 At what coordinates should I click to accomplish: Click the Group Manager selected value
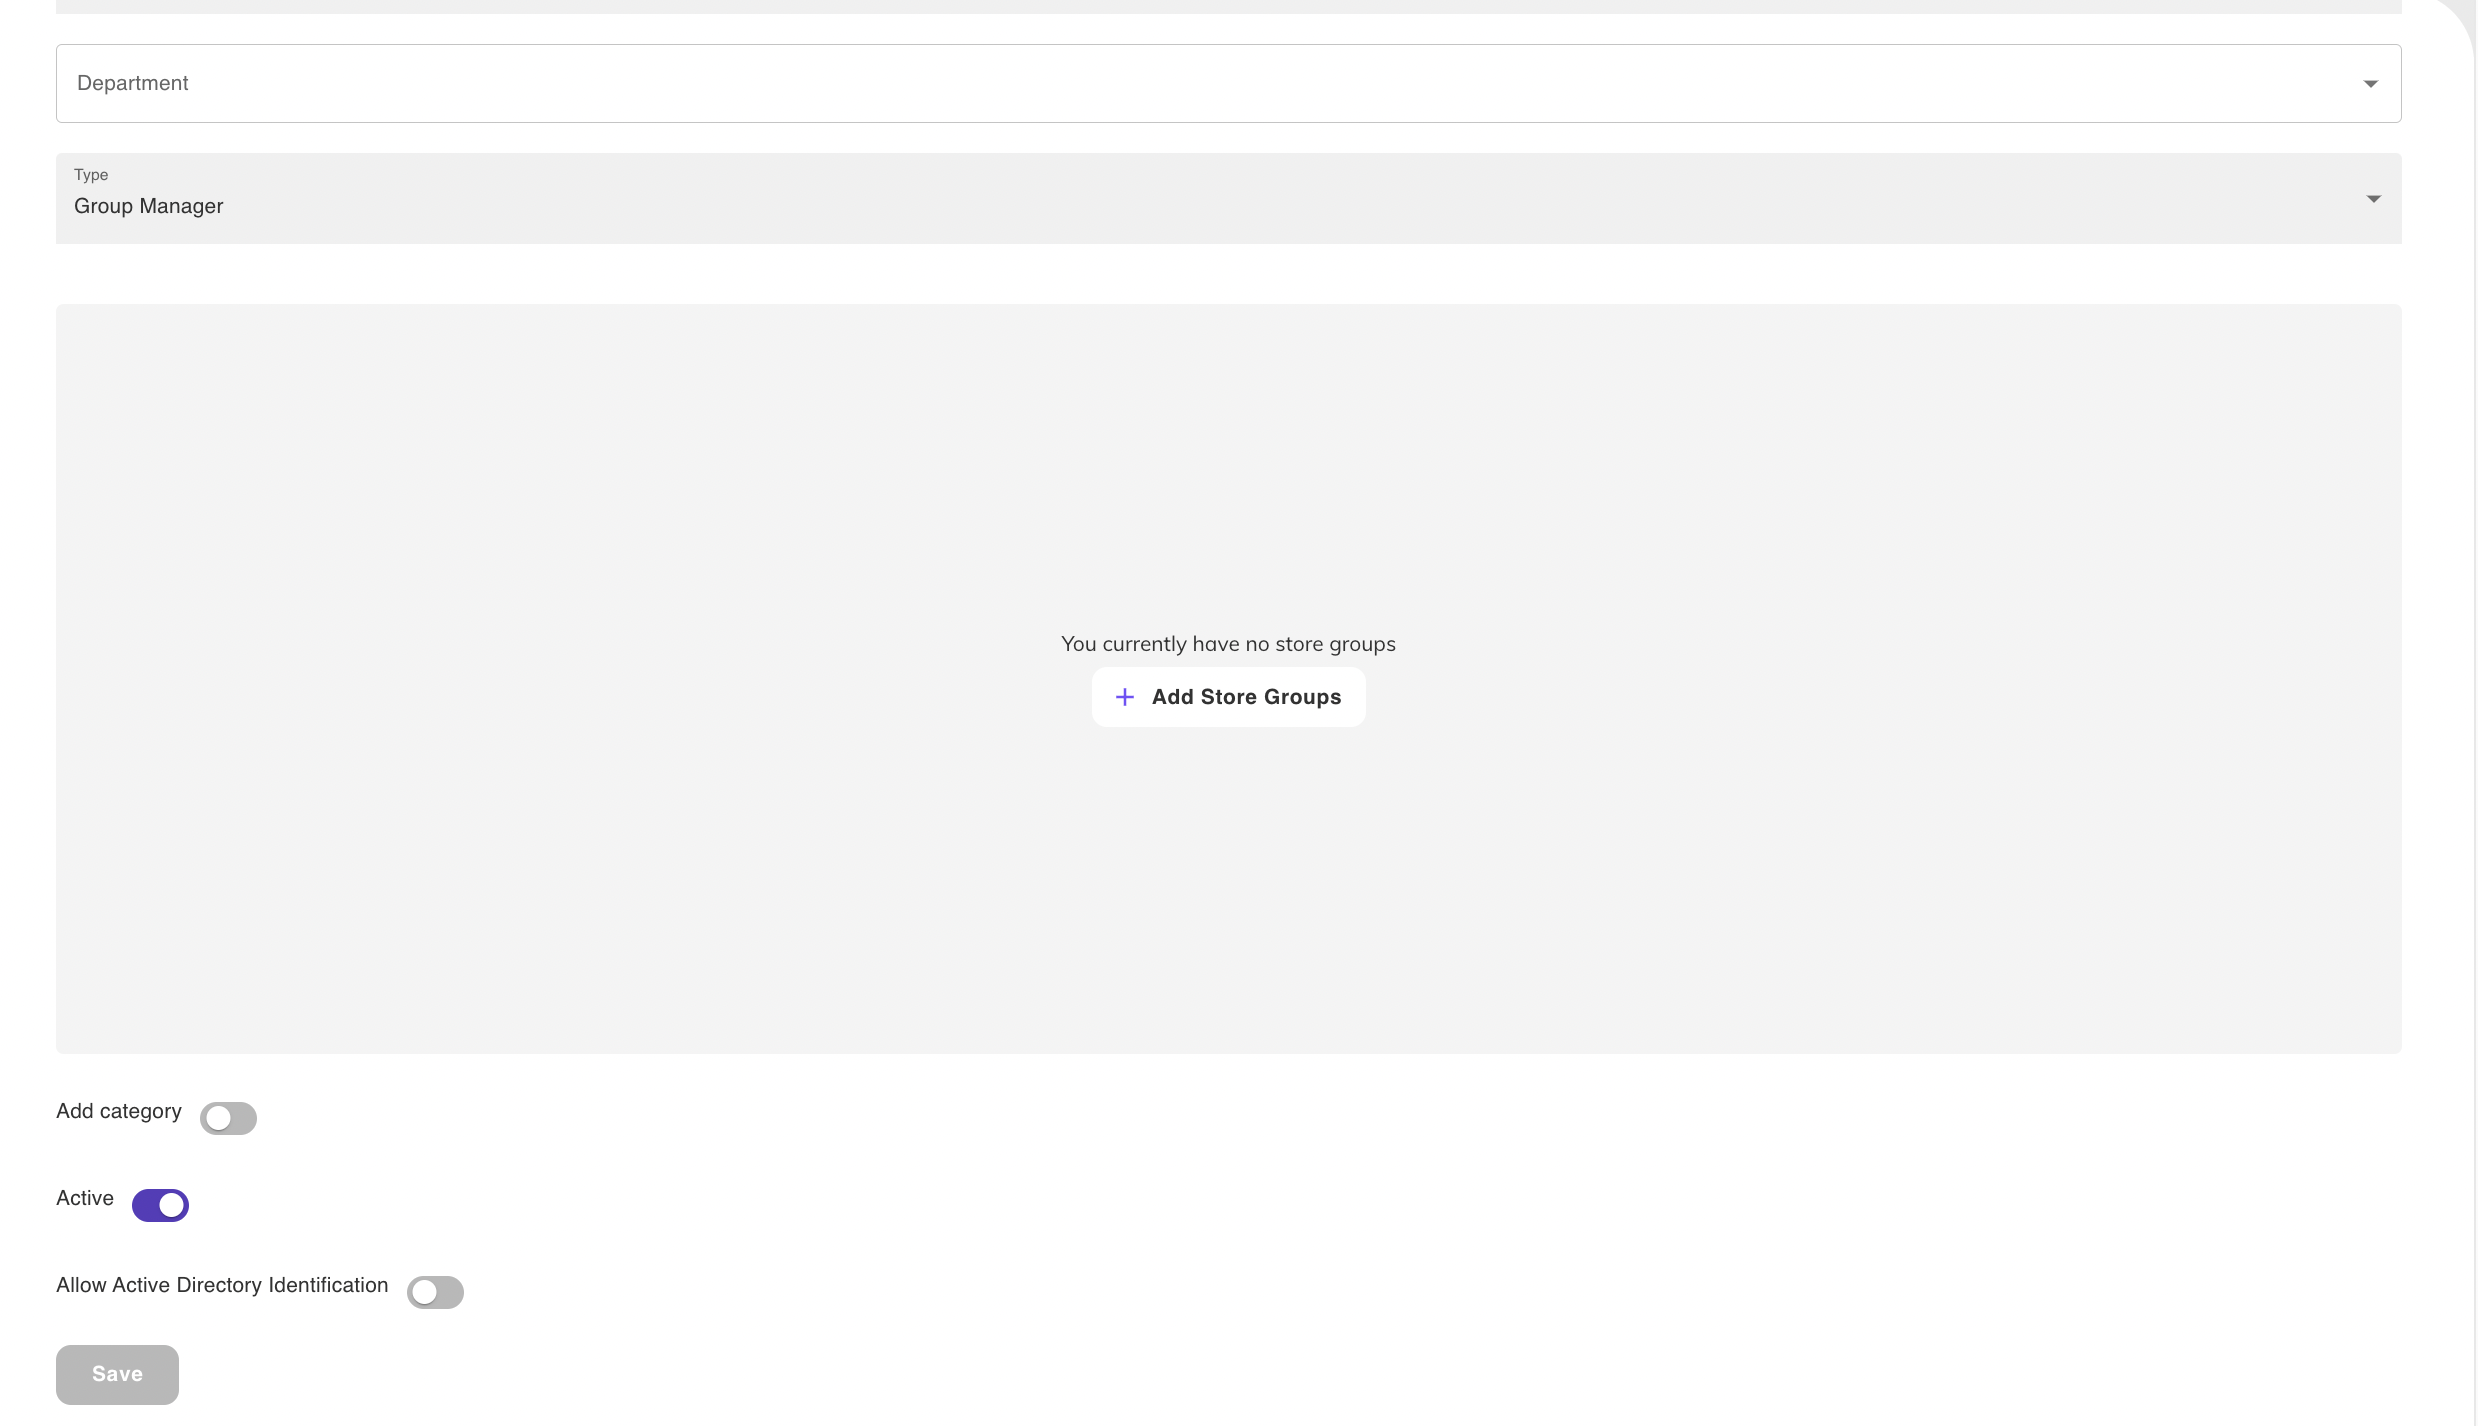[x=149, y=207]
